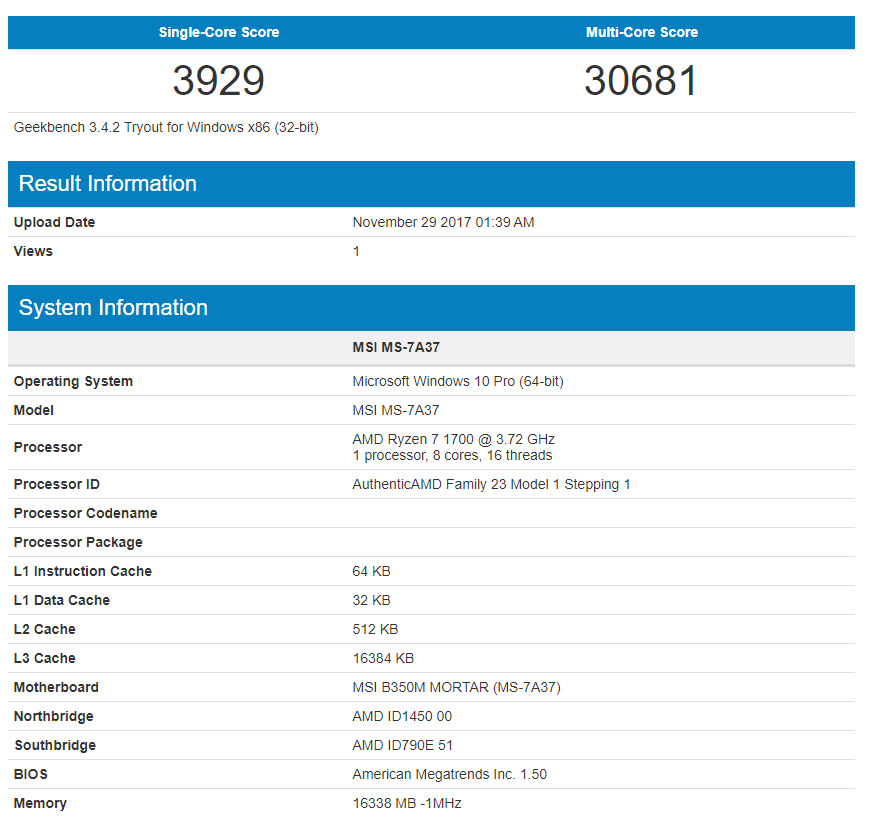The image size is (871, 829).
Task: Click the L3 Cache label
Action: click(x=44, y=658)
